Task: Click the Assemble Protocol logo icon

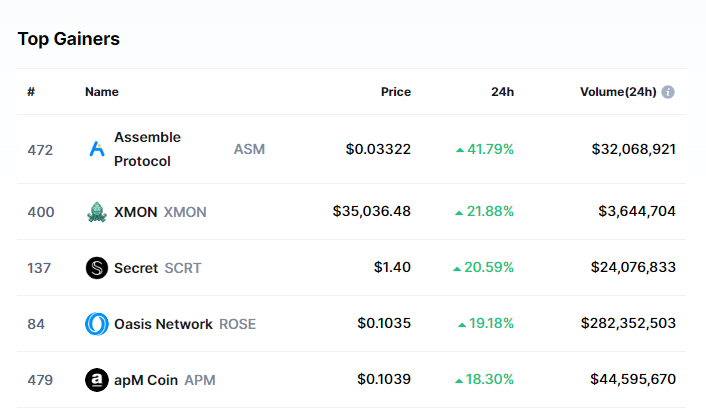Action: point(97,149)
